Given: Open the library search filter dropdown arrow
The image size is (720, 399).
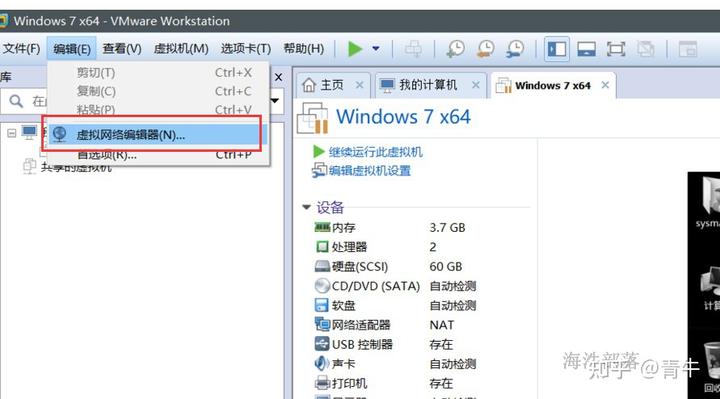Looking at the screenshot, I should tap(275, 101).
